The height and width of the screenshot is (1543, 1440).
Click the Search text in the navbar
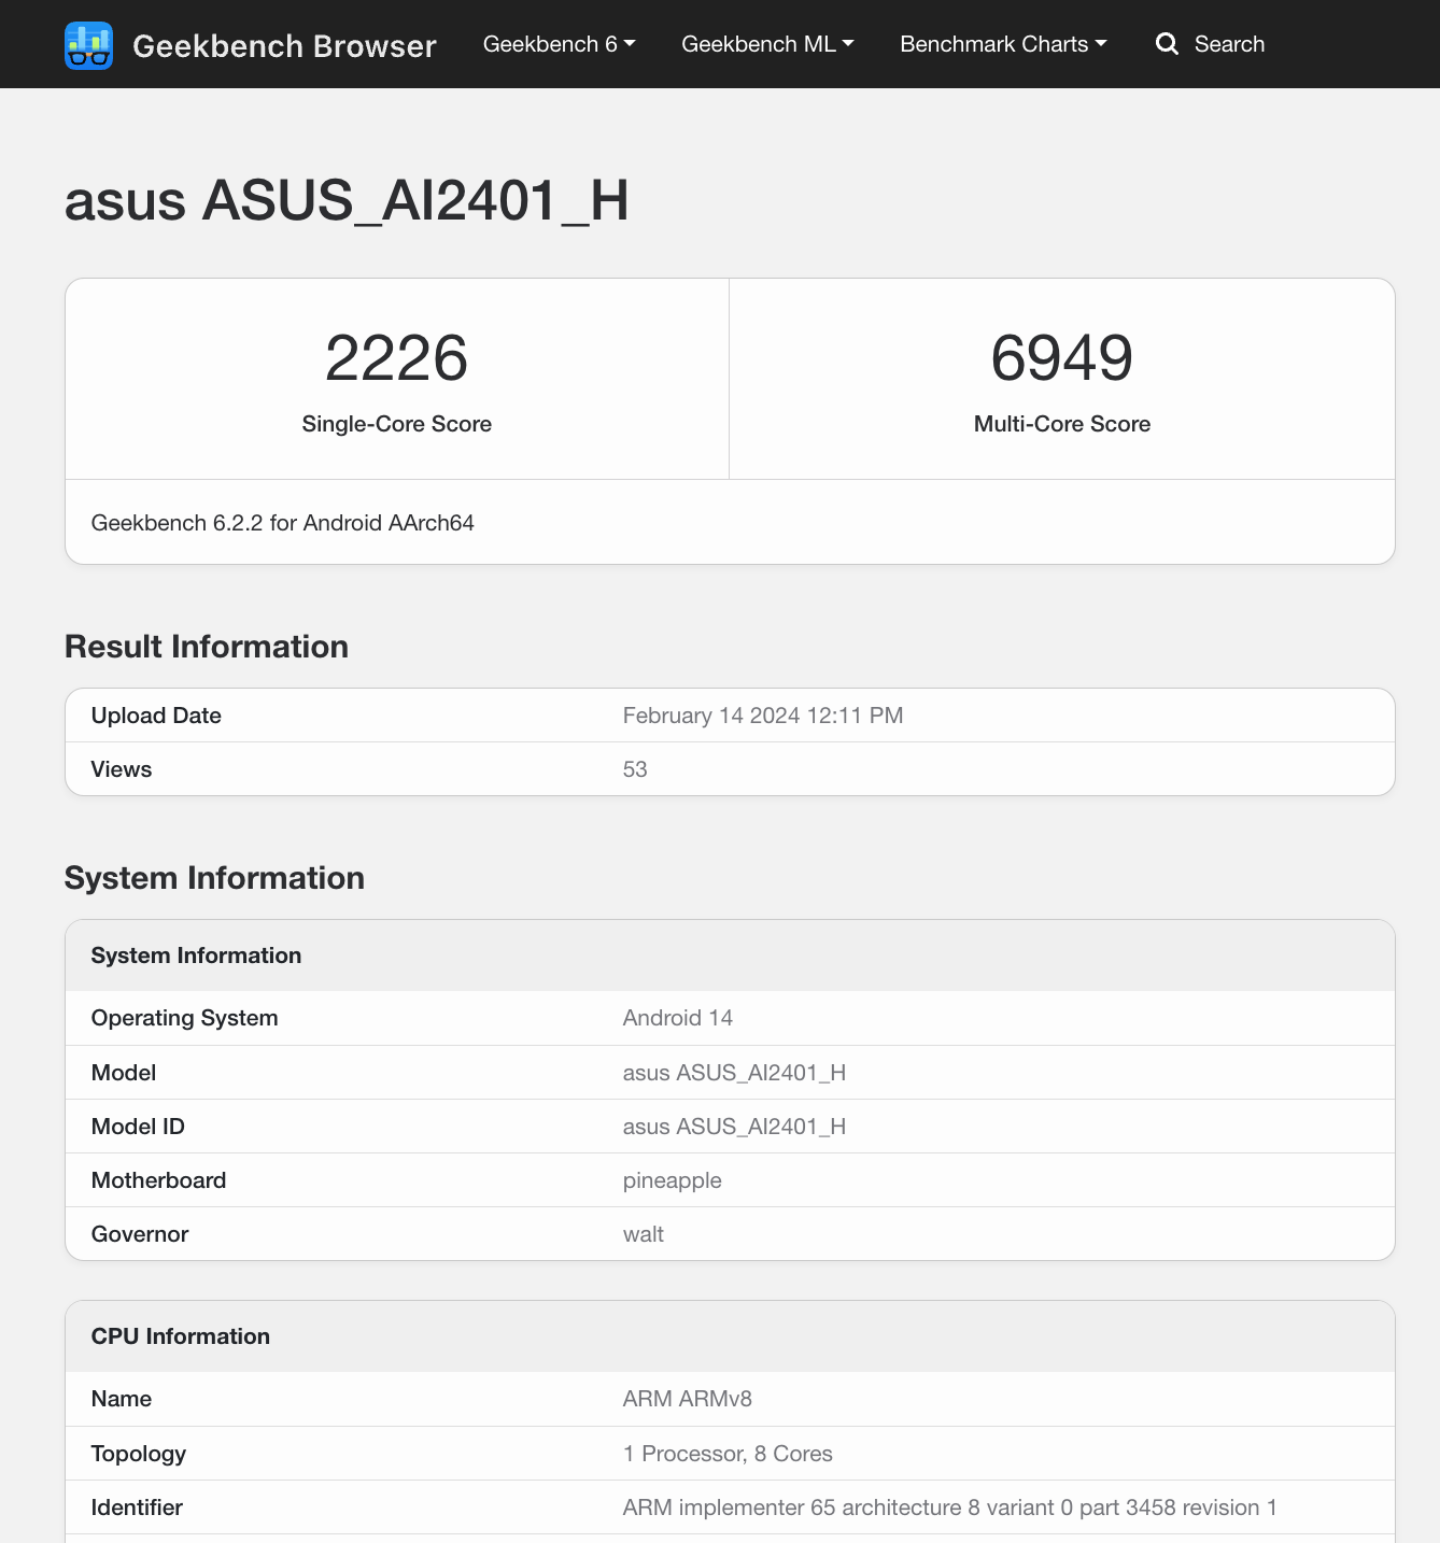(1229, 44)
